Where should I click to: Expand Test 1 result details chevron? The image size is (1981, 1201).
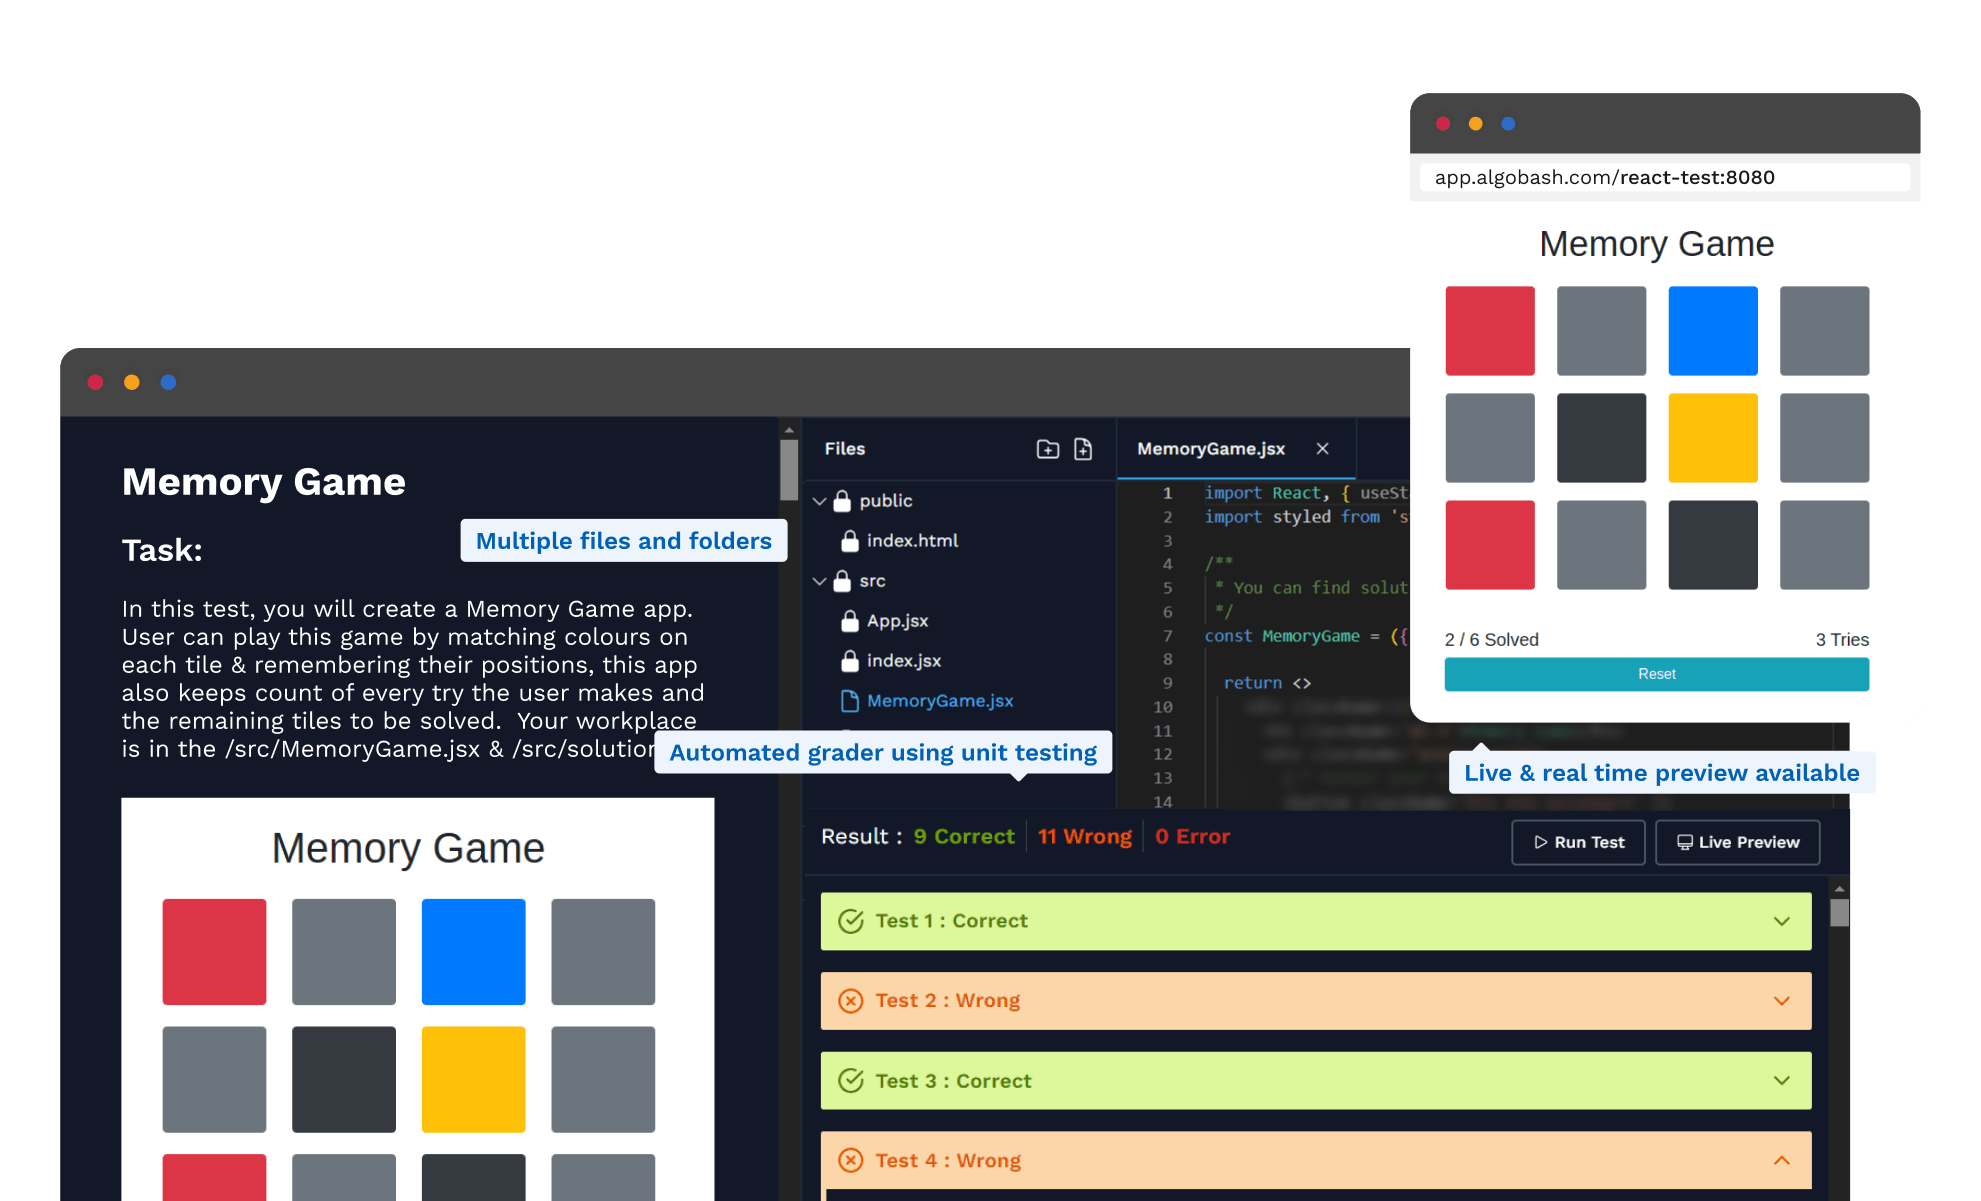point(1781,921)
